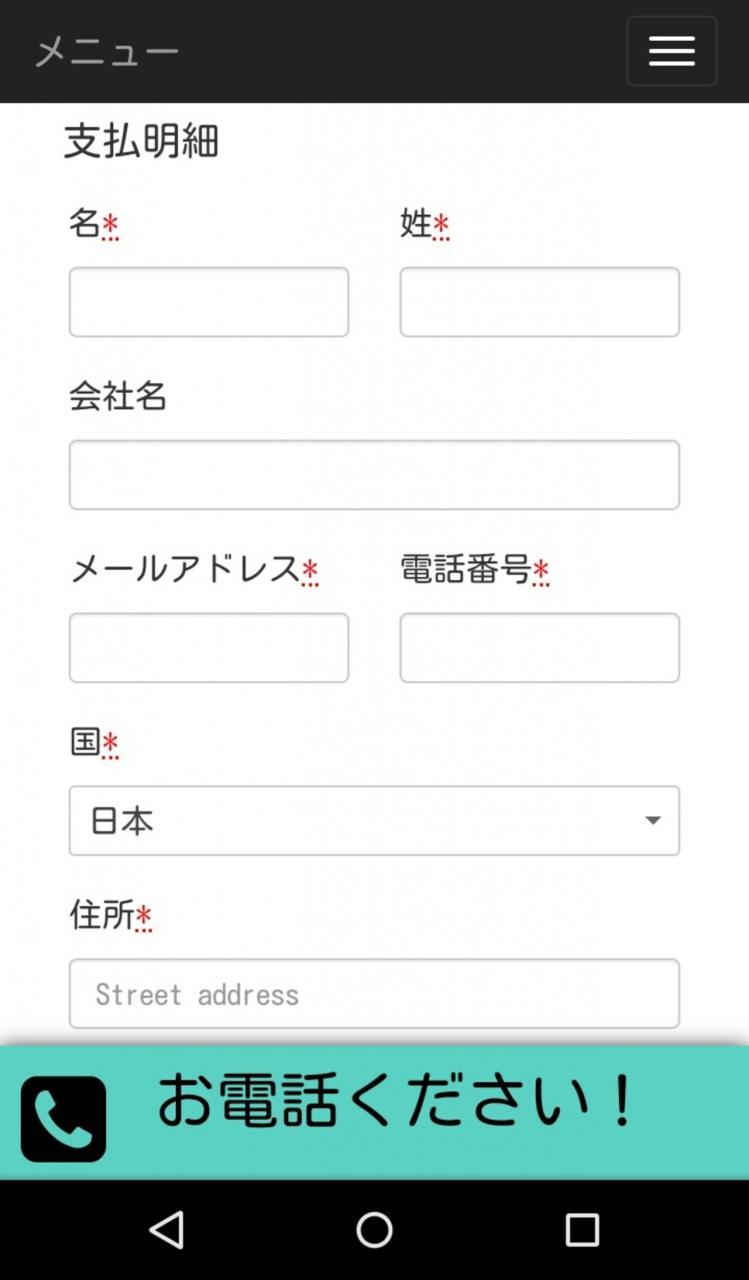Screen dimensions: 749x1280
Task: Focus the 名 first name field
Action: [x=209, y=302]
